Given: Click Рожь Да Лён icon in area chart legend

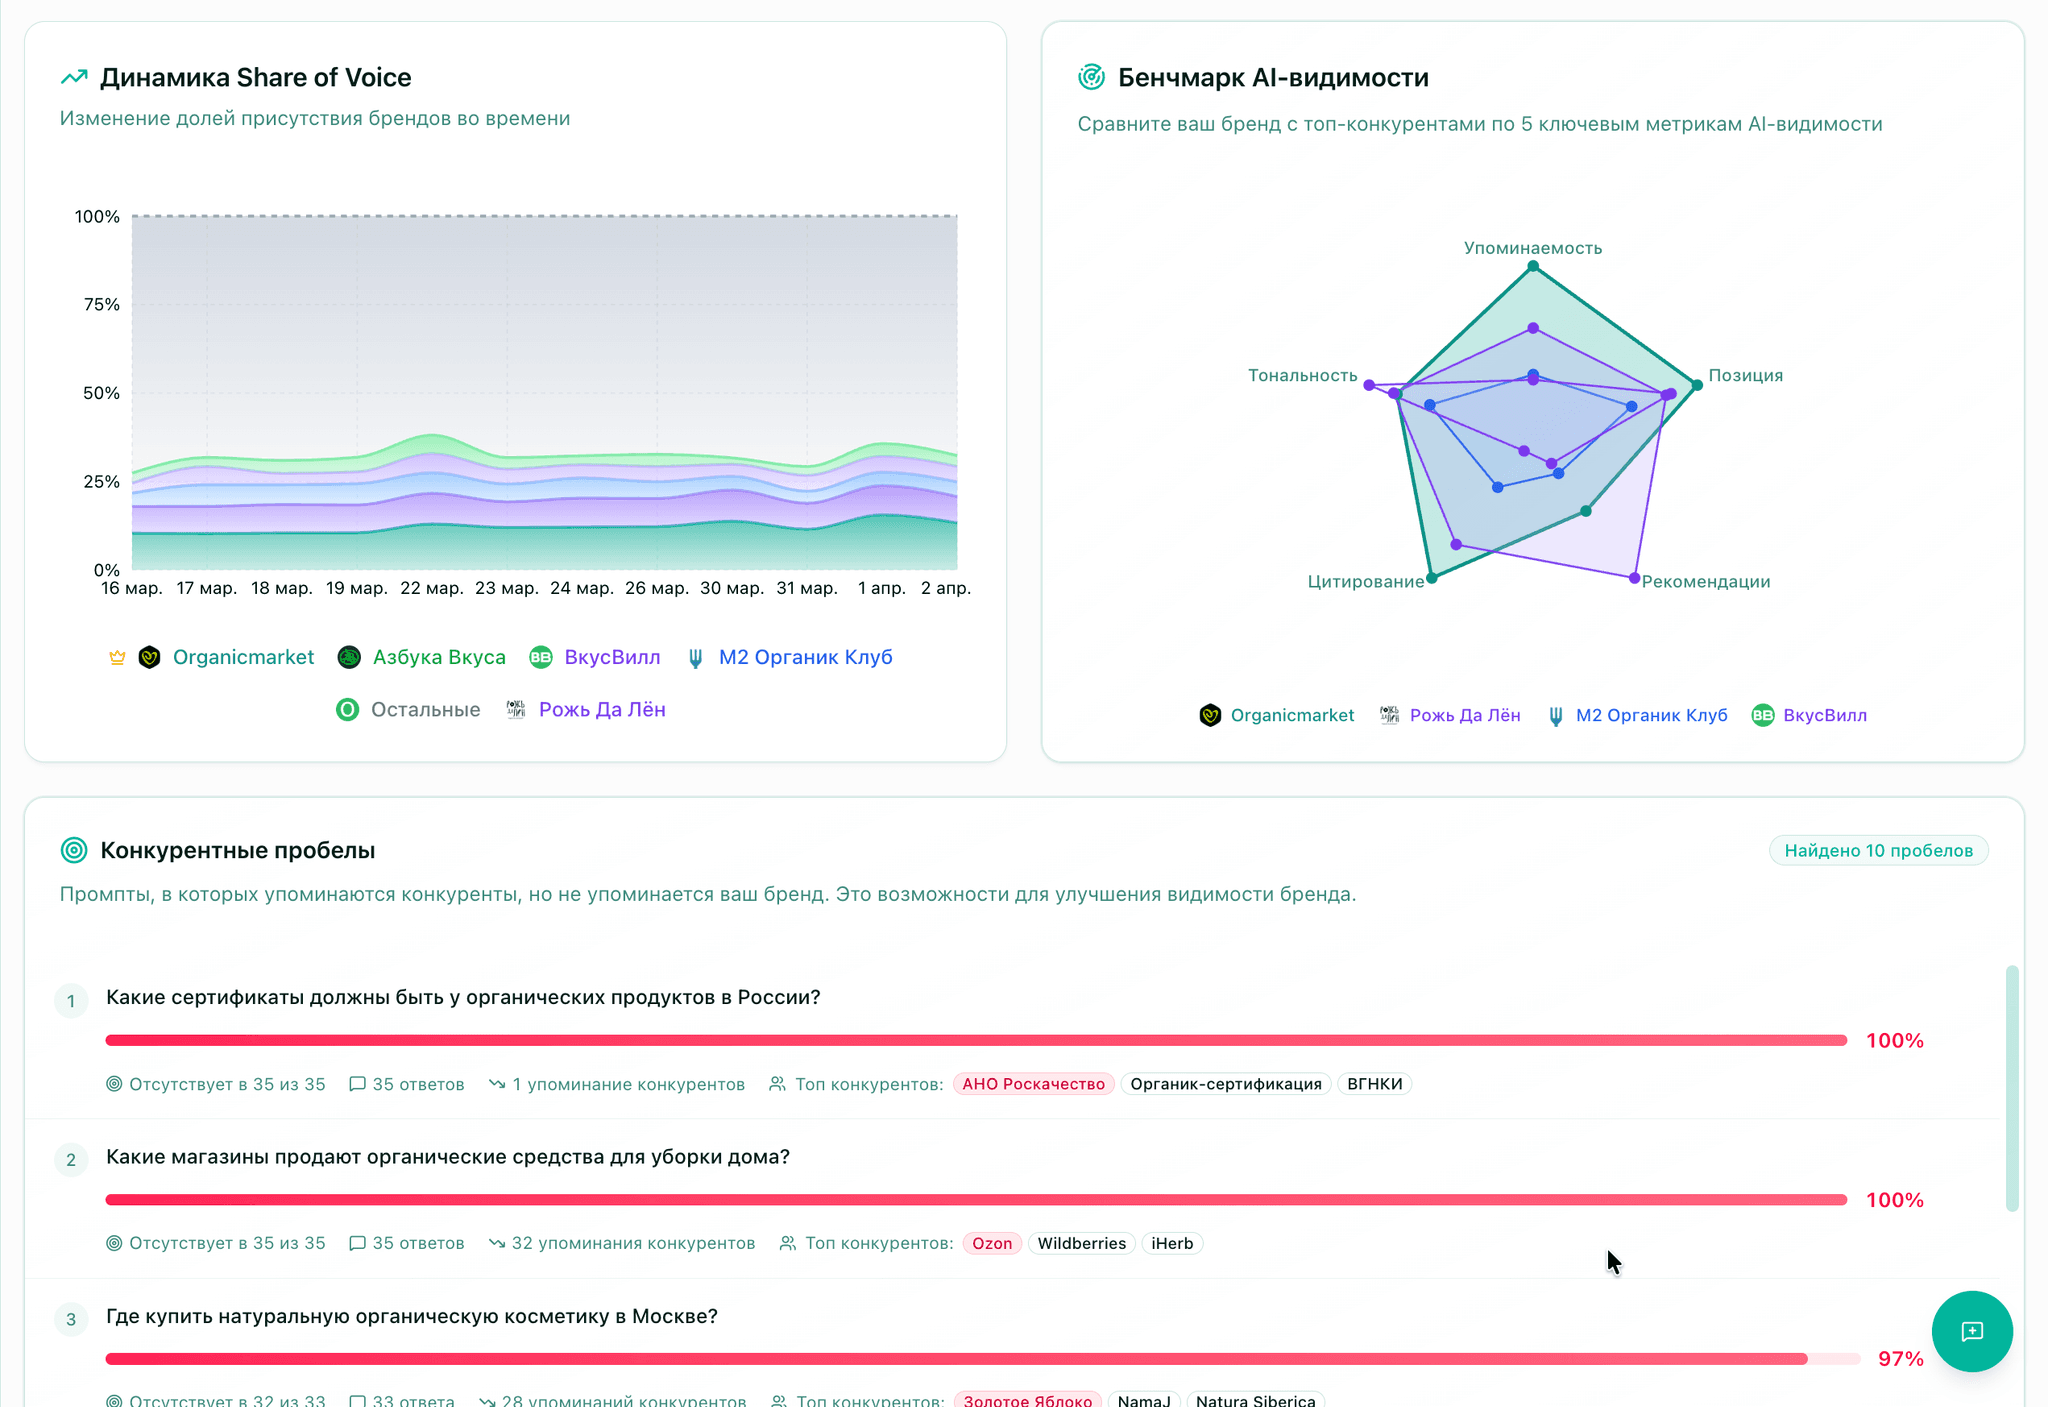Looking at the screenshot, I should 516,710.
